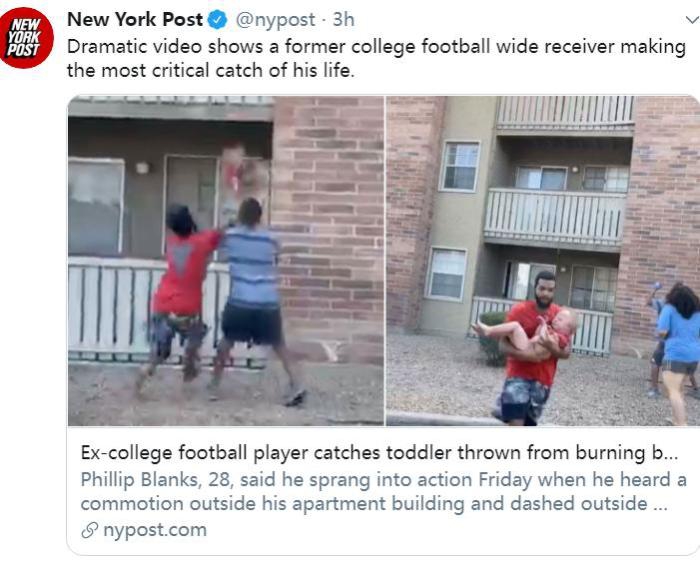Click the @nypost handle
This screenshot has height=561, width=700.
click(275, 20)
